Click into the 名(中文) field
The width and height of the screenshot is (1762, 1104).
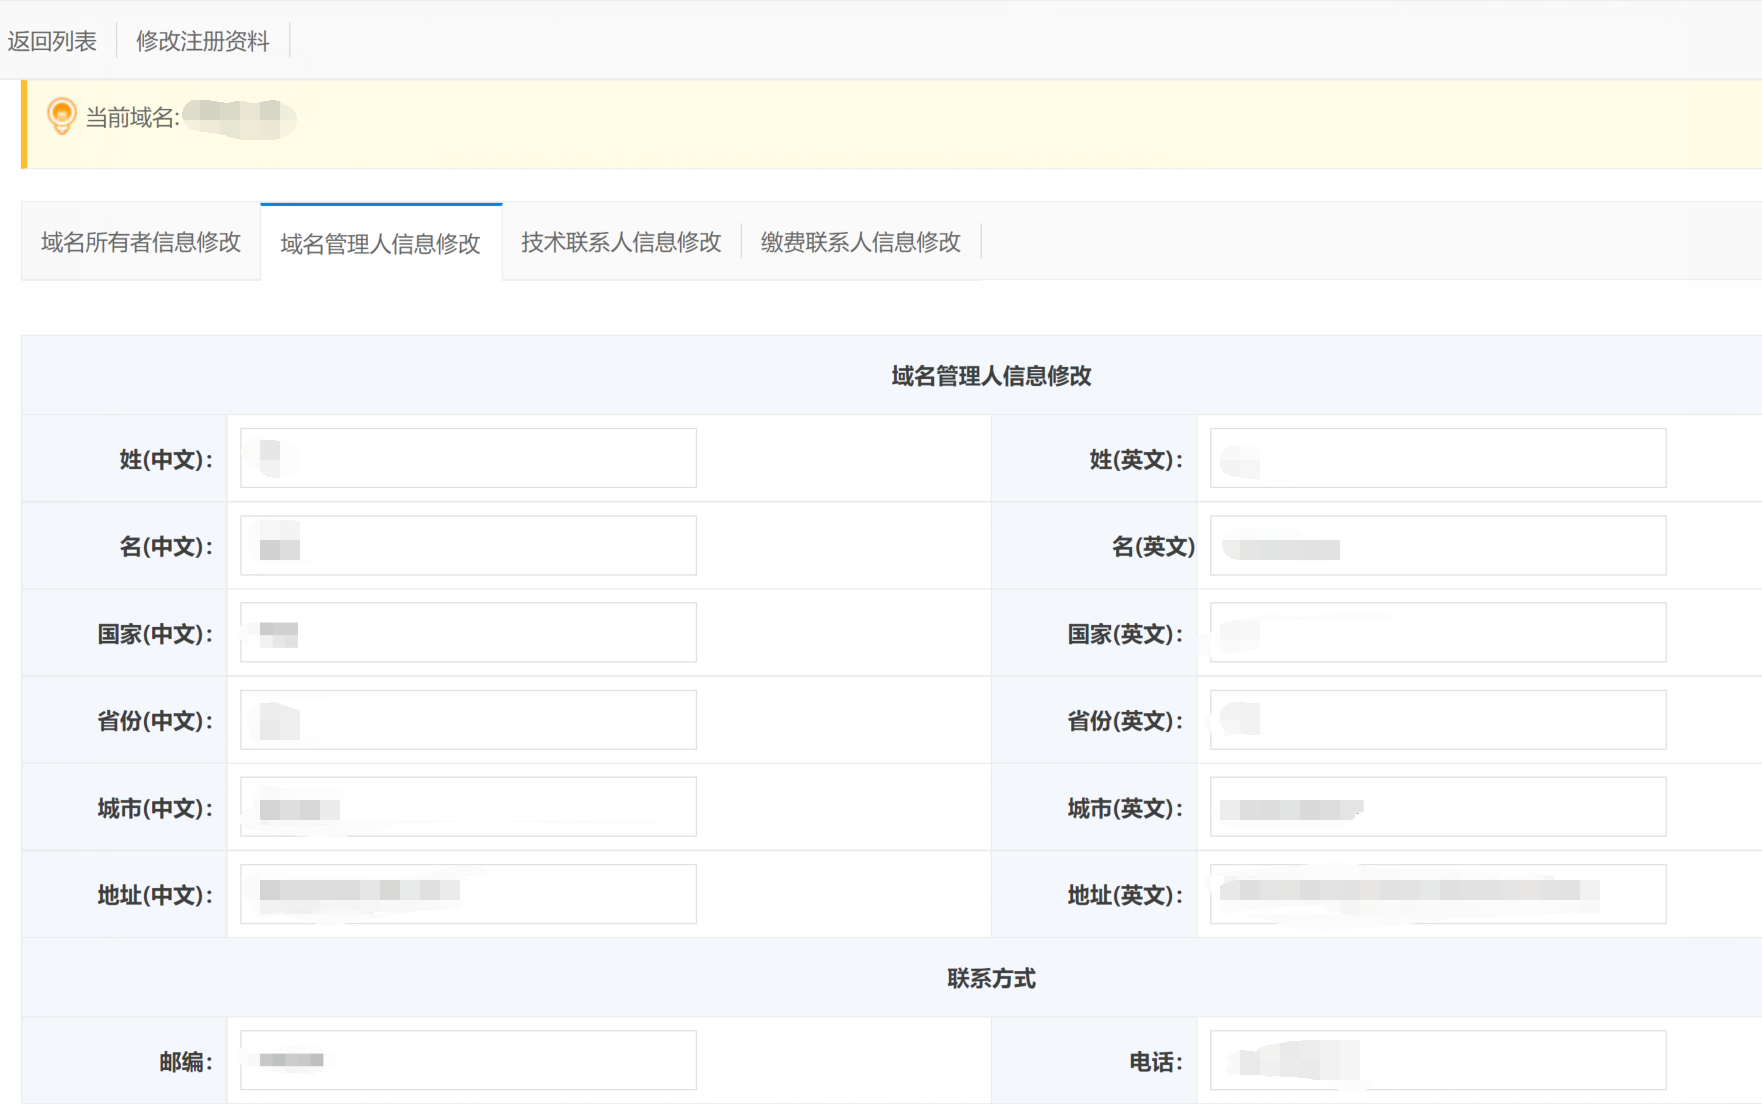[x=468, y=545]
